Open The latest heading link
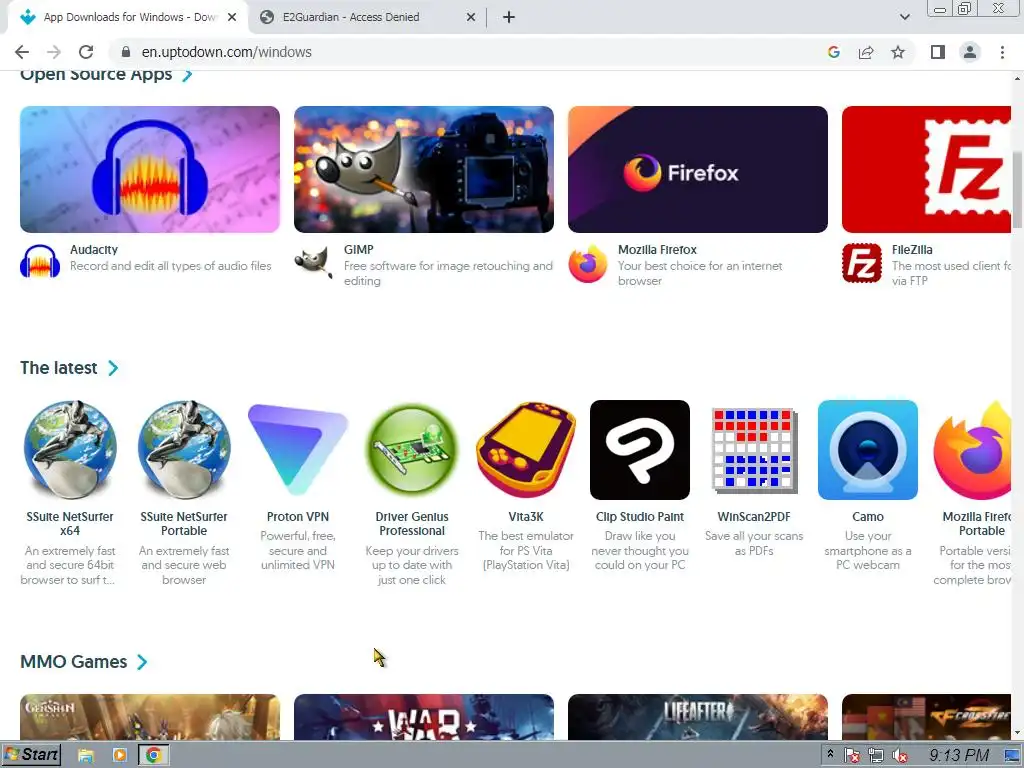 (59, 368)
